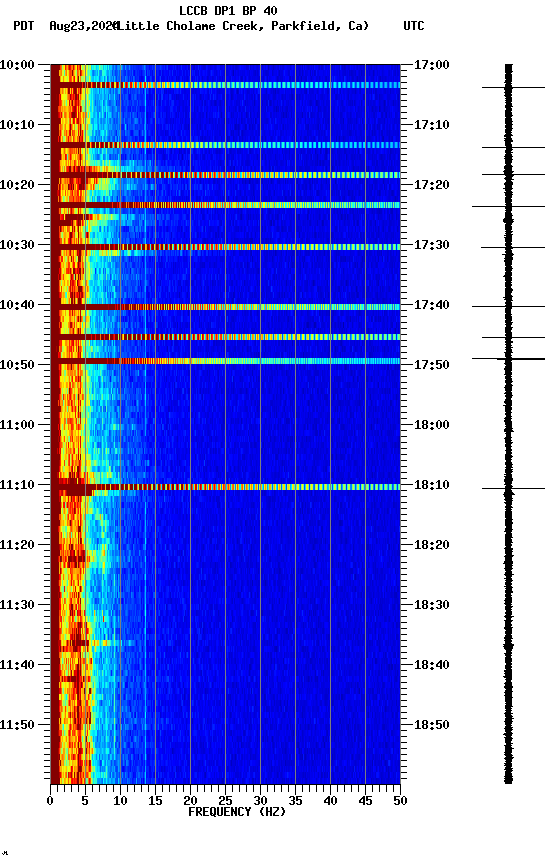Image resolution: width=552 pixels, height=864 pixels.
Task: Click the 17:20 UTC time label
Action: tap(431, 185)
